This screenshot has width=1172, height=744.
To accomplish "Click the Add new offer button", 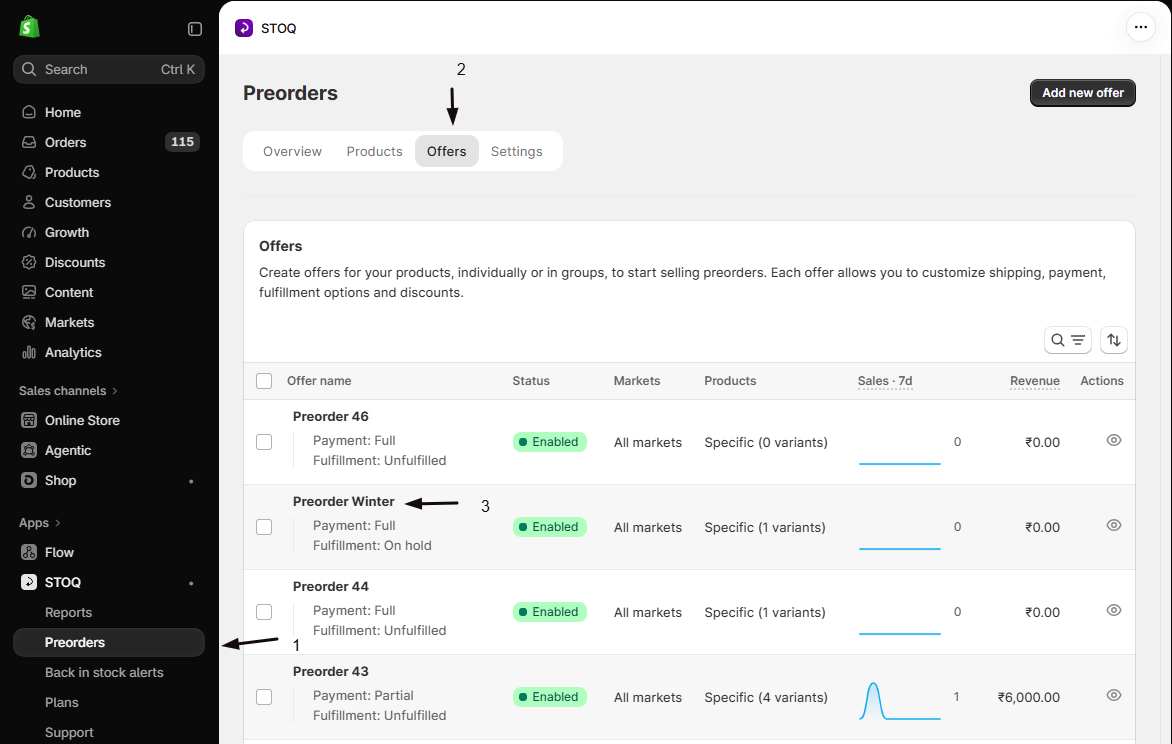I will click(x=1082, y=93).
